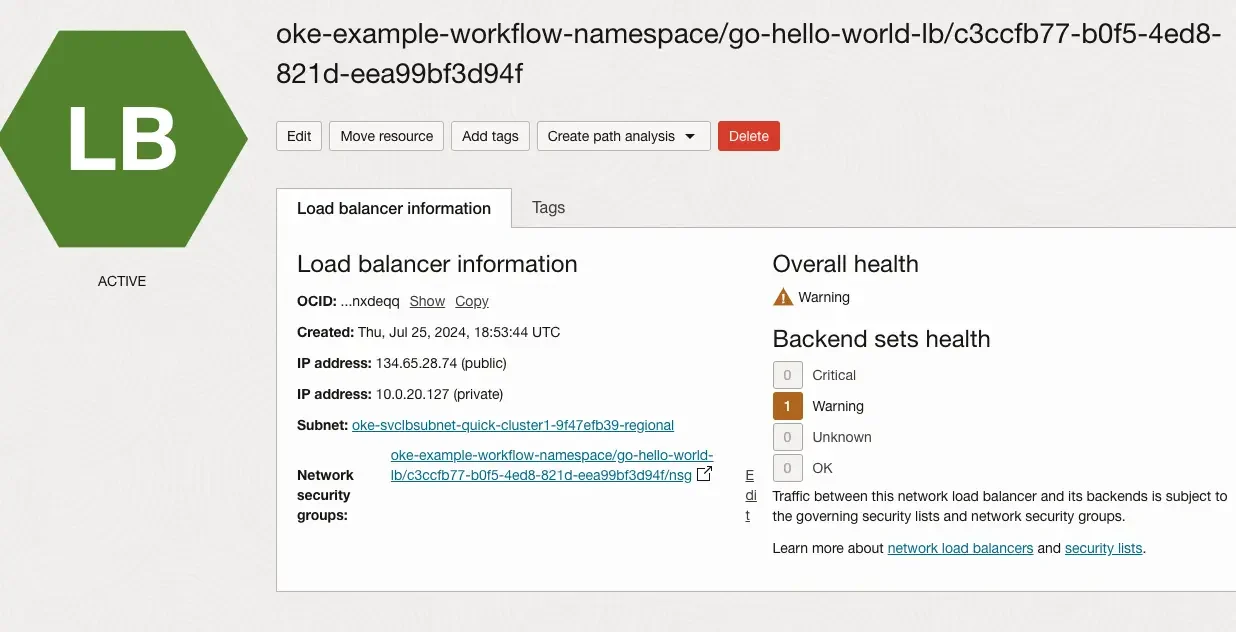Viewport: 1236px width, 632px height.
Task: Switch to the Load balancer information tab
Action: 394,208
